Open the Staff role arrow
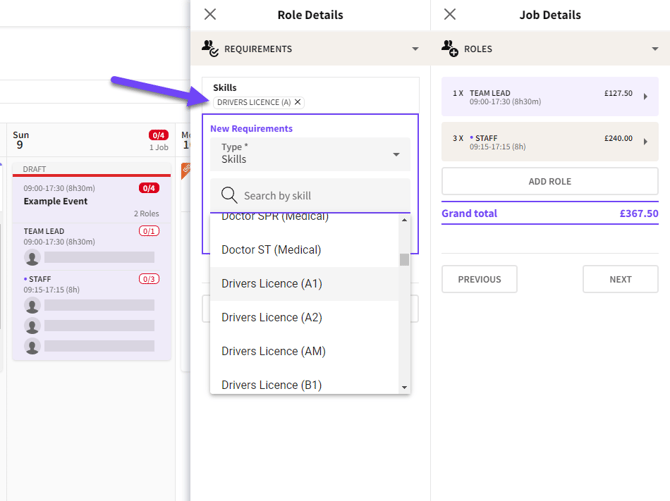Viewport: 670px width, 501px height. click(x=645, y=141)
